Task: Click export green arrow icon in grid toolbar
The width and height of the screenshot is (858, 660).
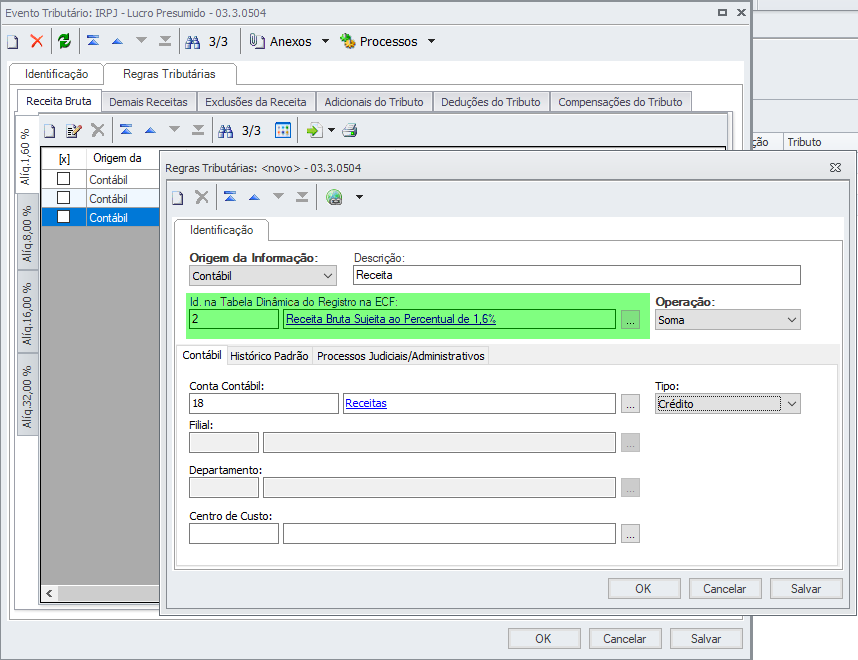Action: (x=314, y=130)
